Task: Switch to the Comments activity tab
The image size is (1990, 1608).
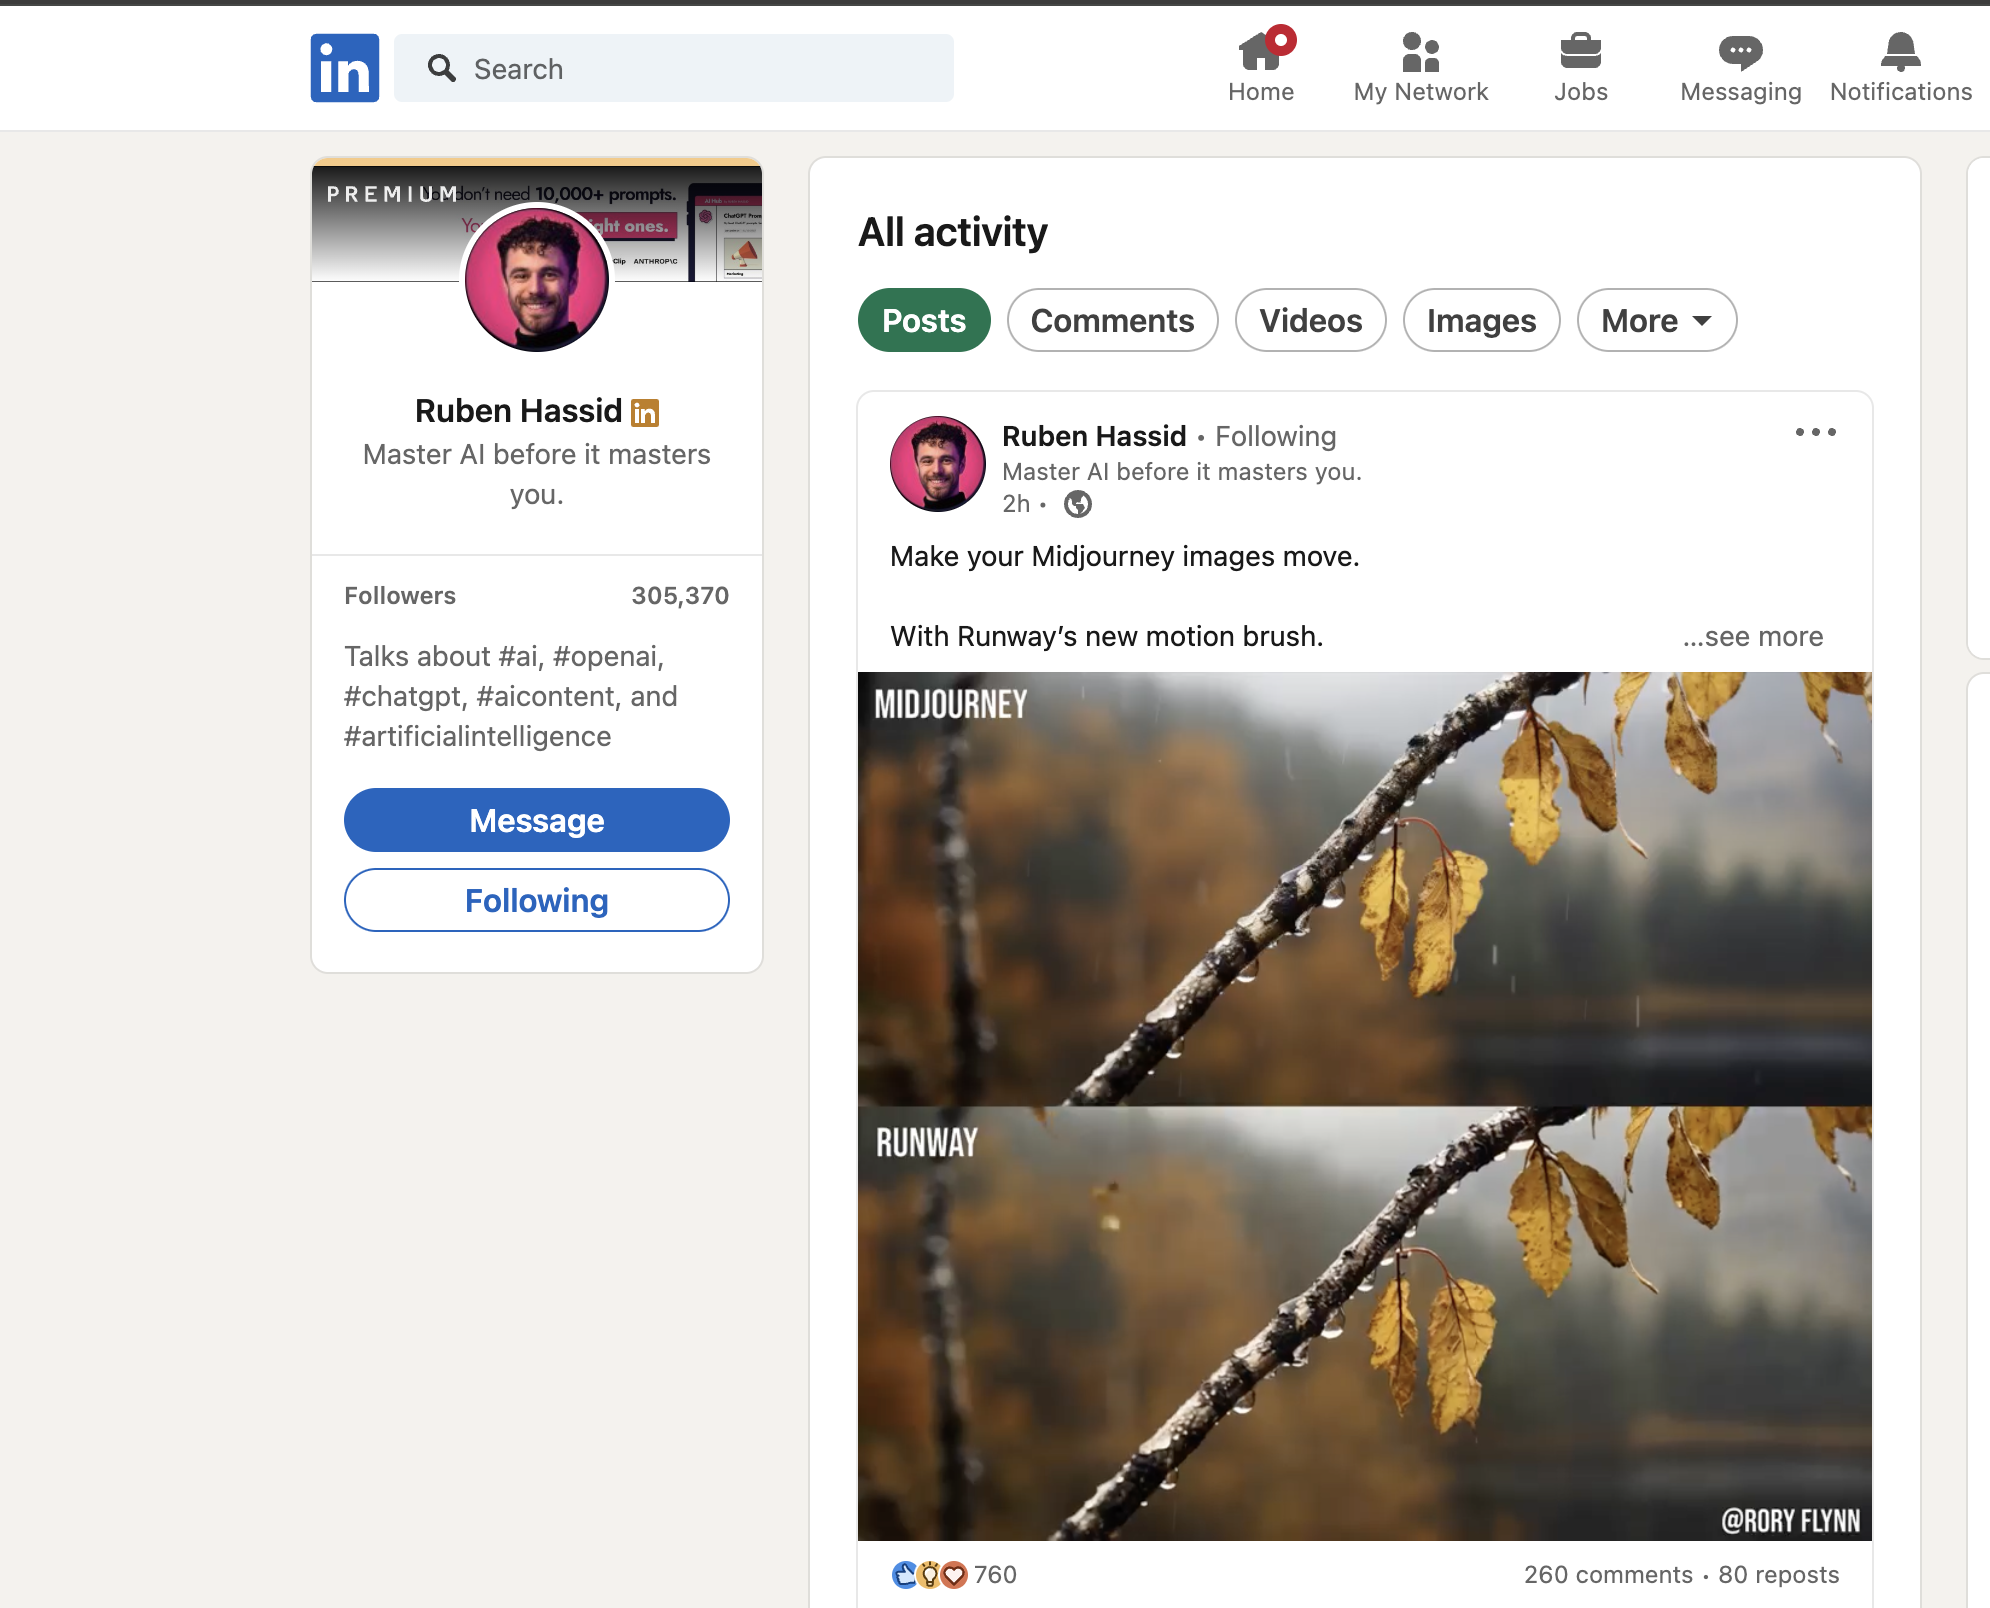Action: pyautogui.click(x=1112, y=320)
